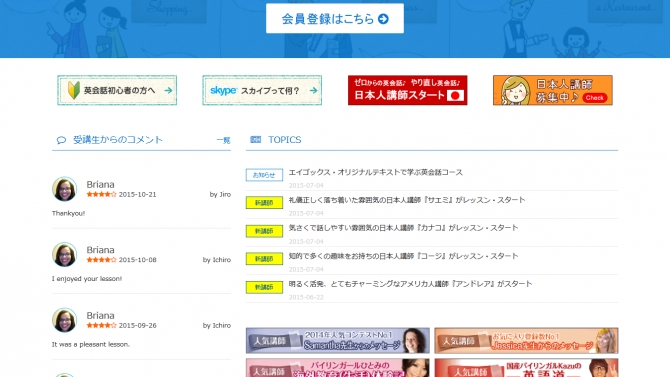Screen dimensions: 670x377
Task: Click the 会員登録はこちら registration button
Action: point(335,18)
